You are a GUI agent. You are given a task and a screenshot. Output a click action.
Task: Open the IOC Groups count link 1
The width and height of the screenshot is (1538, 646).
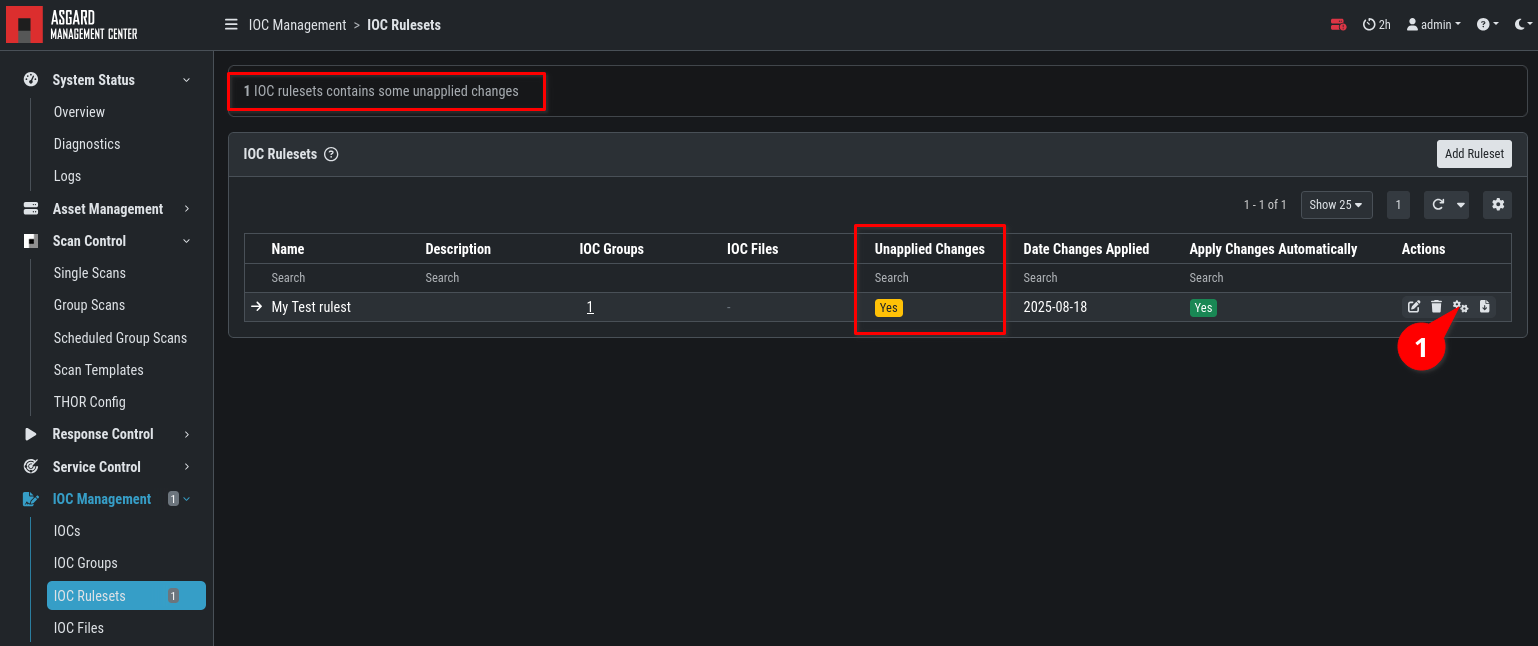pyautogui.click(x=590, y=307)
